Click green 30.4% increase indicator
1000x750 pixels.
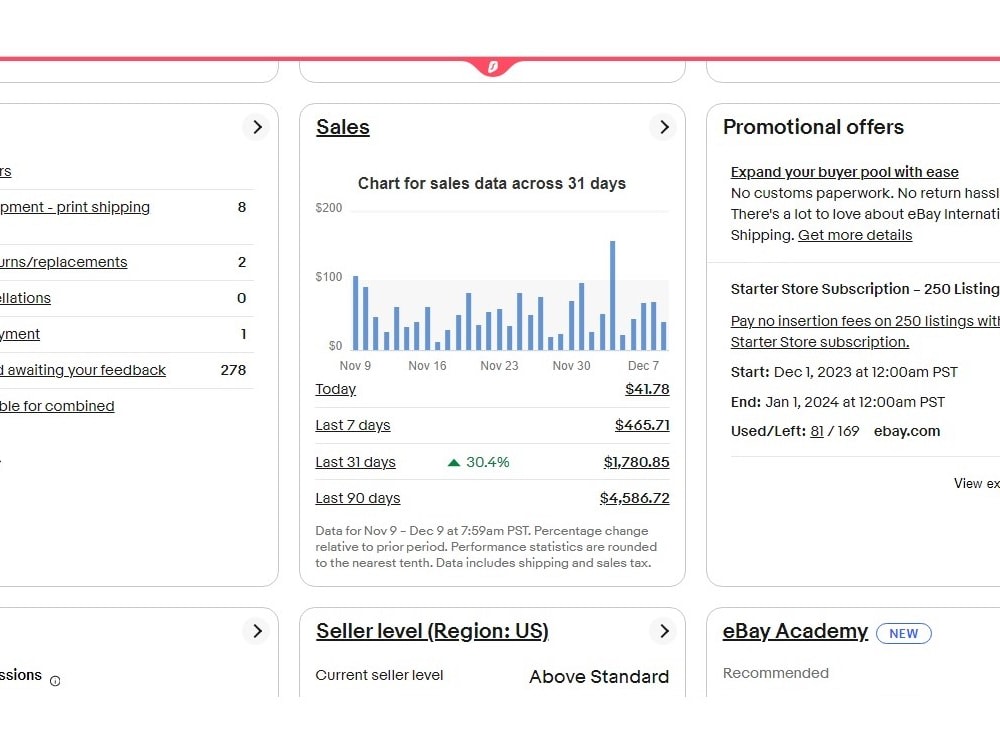479,462
